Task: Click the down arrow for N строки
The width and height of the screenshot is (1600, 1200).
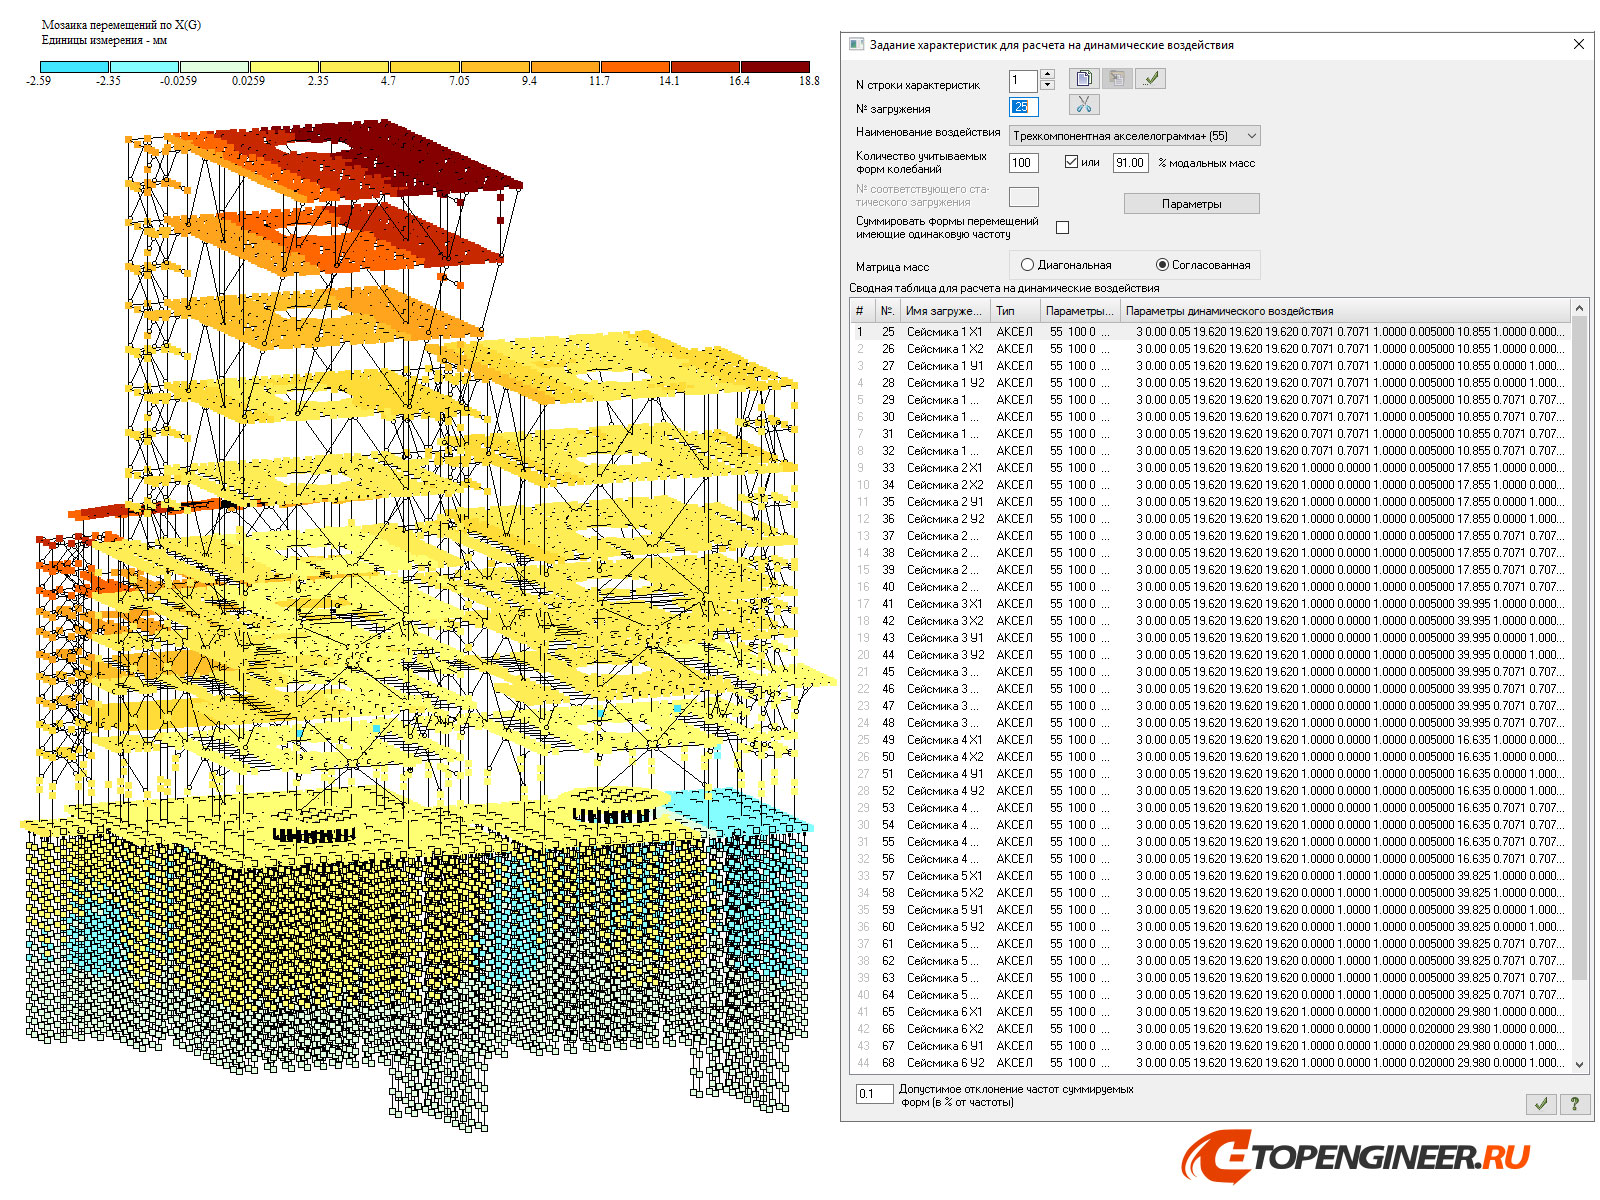Action: 1047,84
